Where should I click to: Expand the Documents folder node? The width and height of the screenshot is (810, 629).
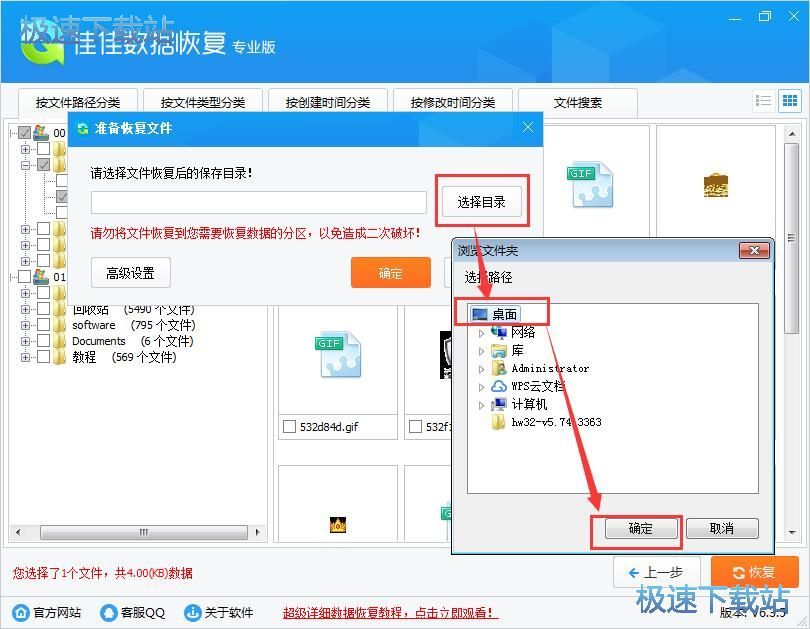click(25, 341)
